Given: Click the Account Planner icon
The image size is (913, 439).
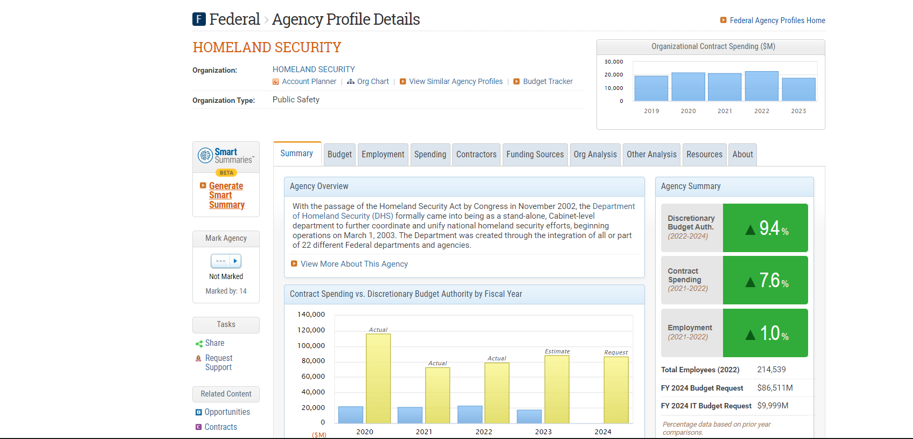Looking at the screenshot, I should point(275,82).
